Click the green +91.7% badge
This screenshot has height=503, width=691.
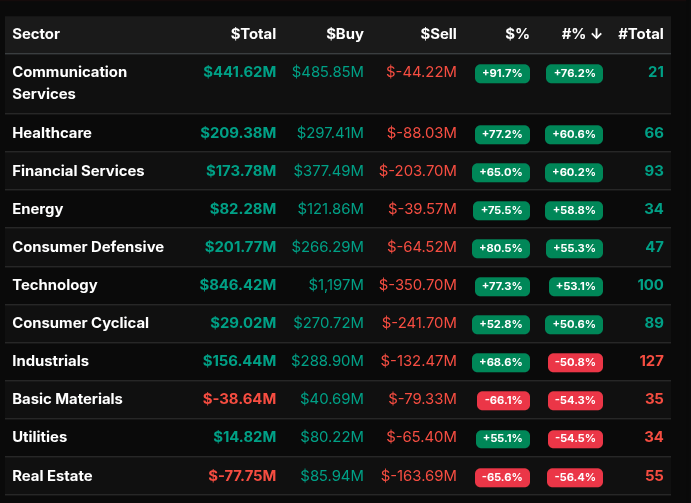pos(502,73)
